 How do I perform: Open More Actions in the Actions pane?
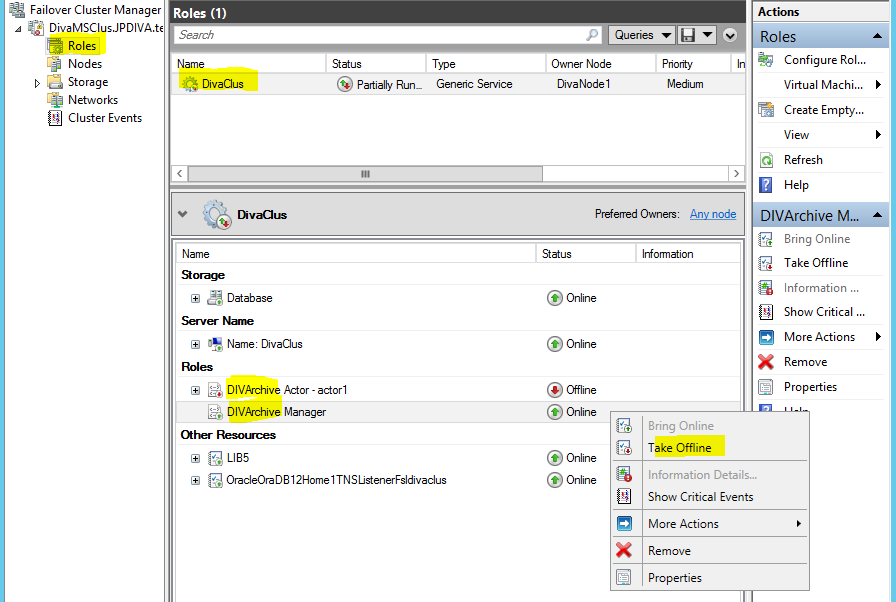819,337
